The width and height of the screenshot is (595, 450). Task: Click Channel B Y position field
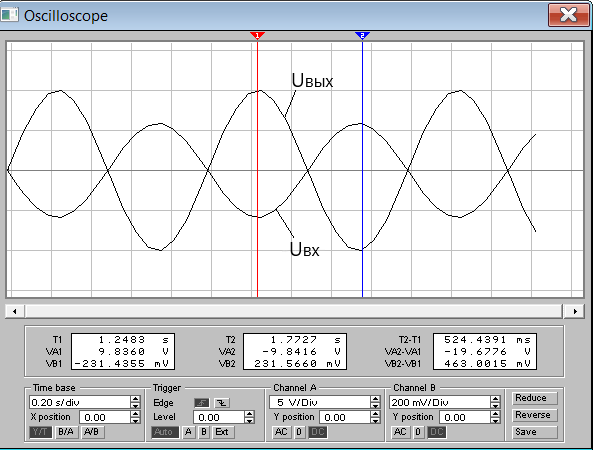(465, 417)
